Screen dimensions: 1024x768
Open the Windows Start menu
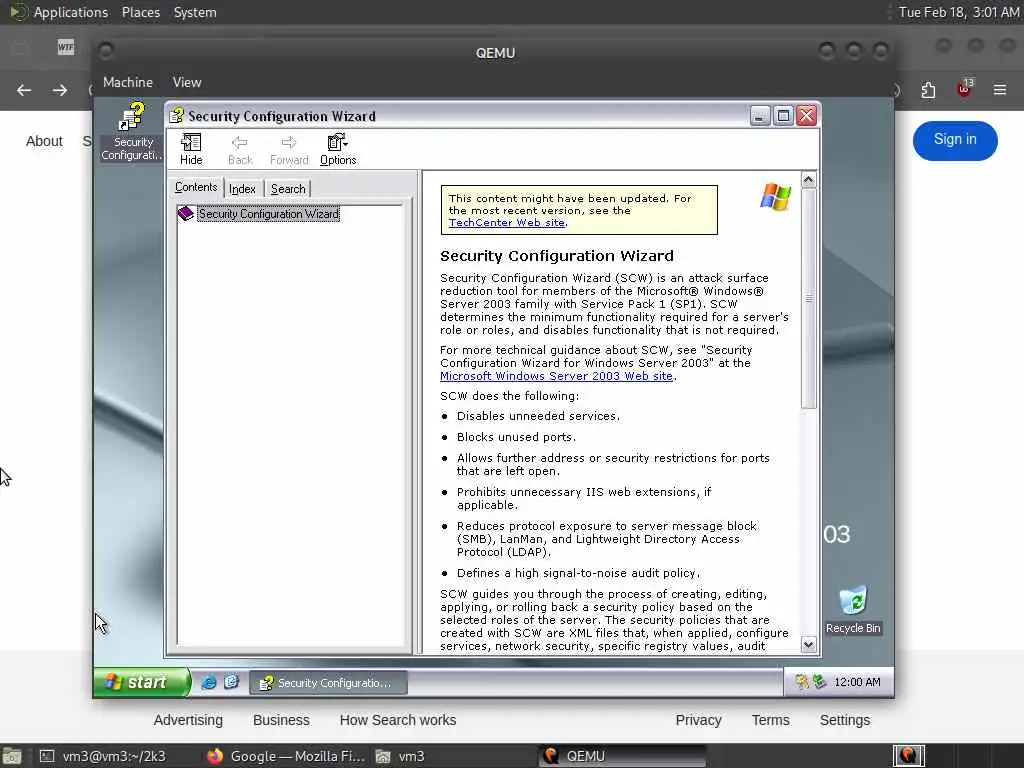(x=142, y=682)
